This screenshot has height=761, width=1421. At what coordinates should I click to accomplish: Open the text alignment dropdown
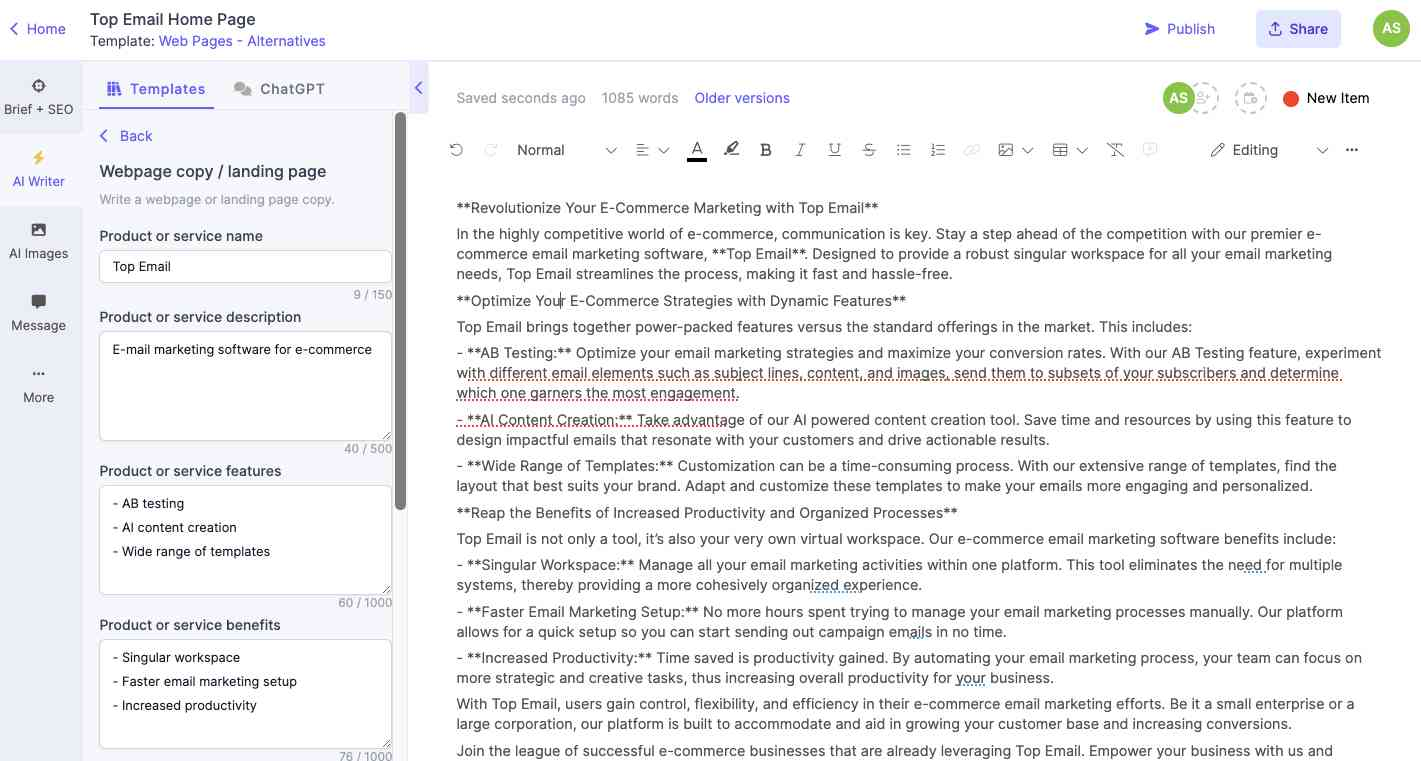click(651, 149)
